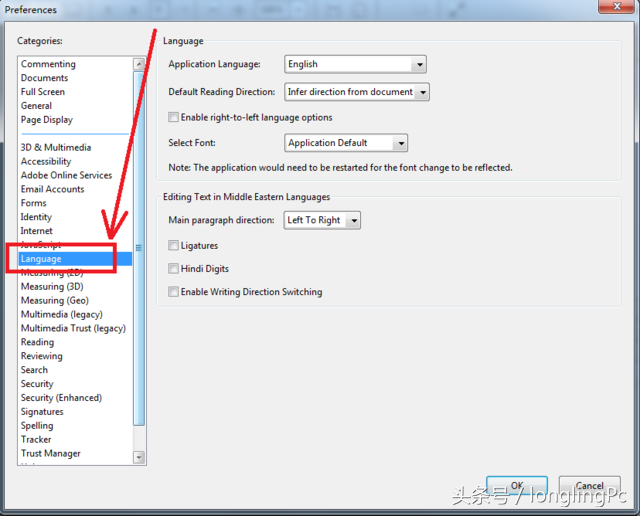
Task: Open the Tracker category
Action: (36, 439)
